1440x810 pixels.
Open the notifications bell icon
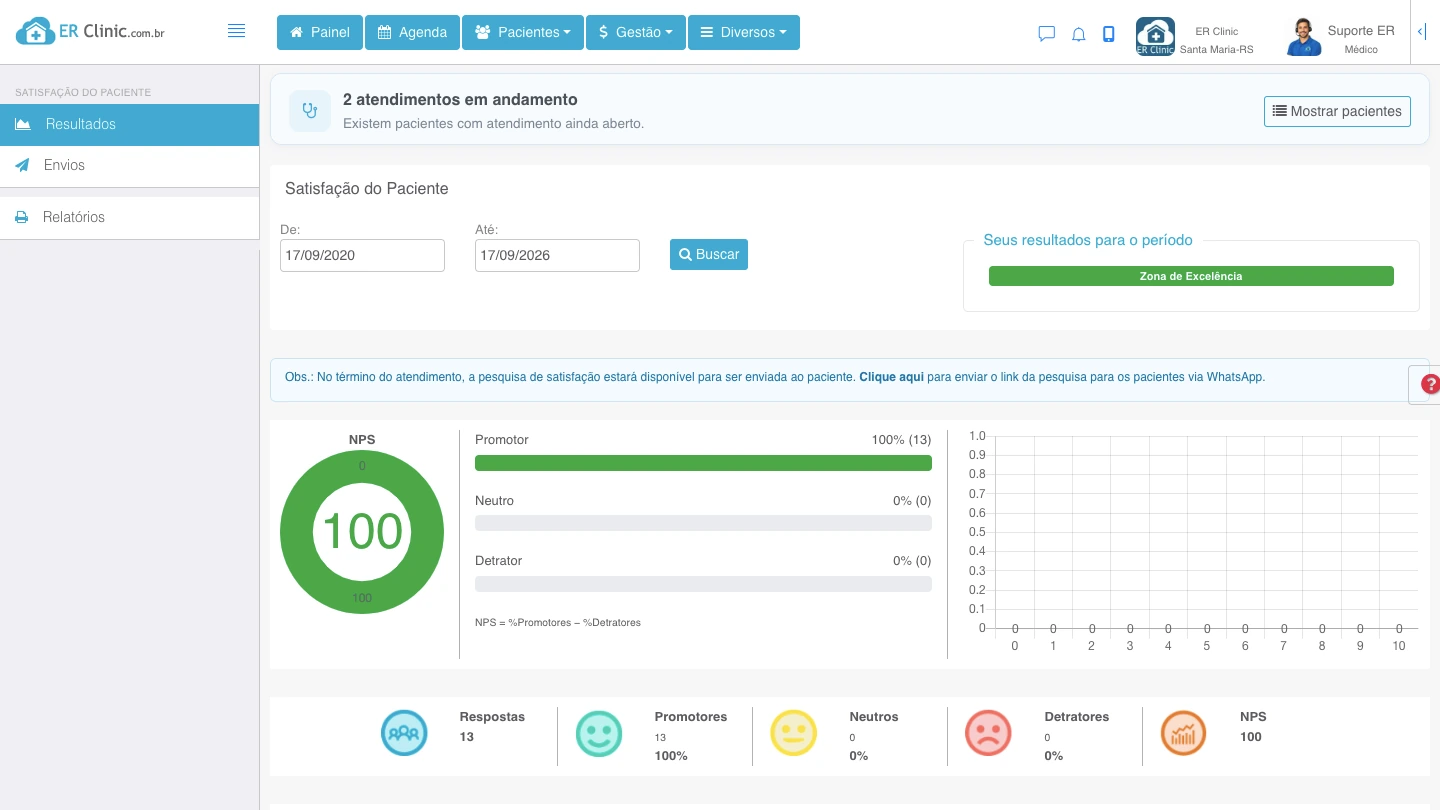point(1078,34)
